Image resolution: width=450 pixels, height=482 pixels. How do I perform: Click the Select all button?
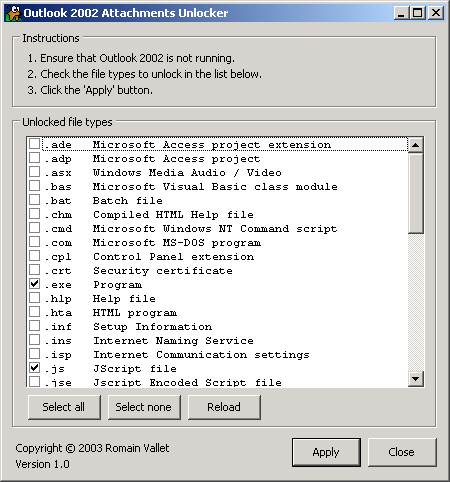coord(64,407)
